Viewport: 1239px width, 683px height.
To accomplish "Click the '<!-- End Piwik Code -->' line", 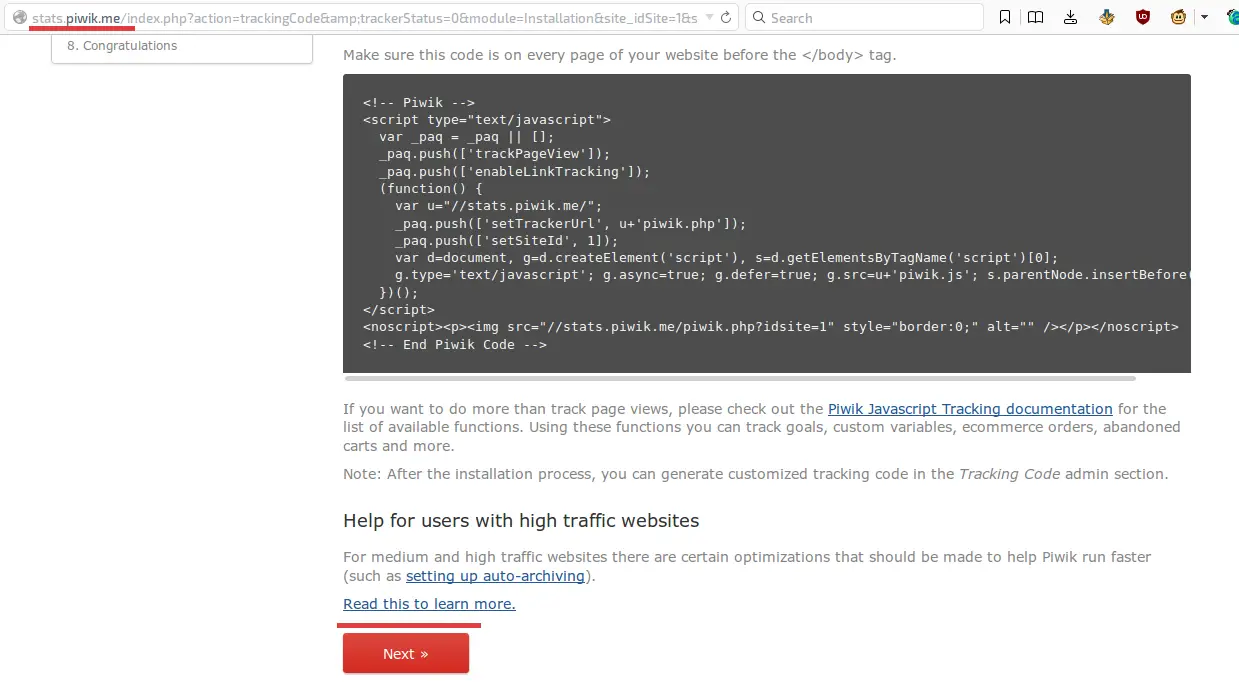I will click(x=455, y=344).
